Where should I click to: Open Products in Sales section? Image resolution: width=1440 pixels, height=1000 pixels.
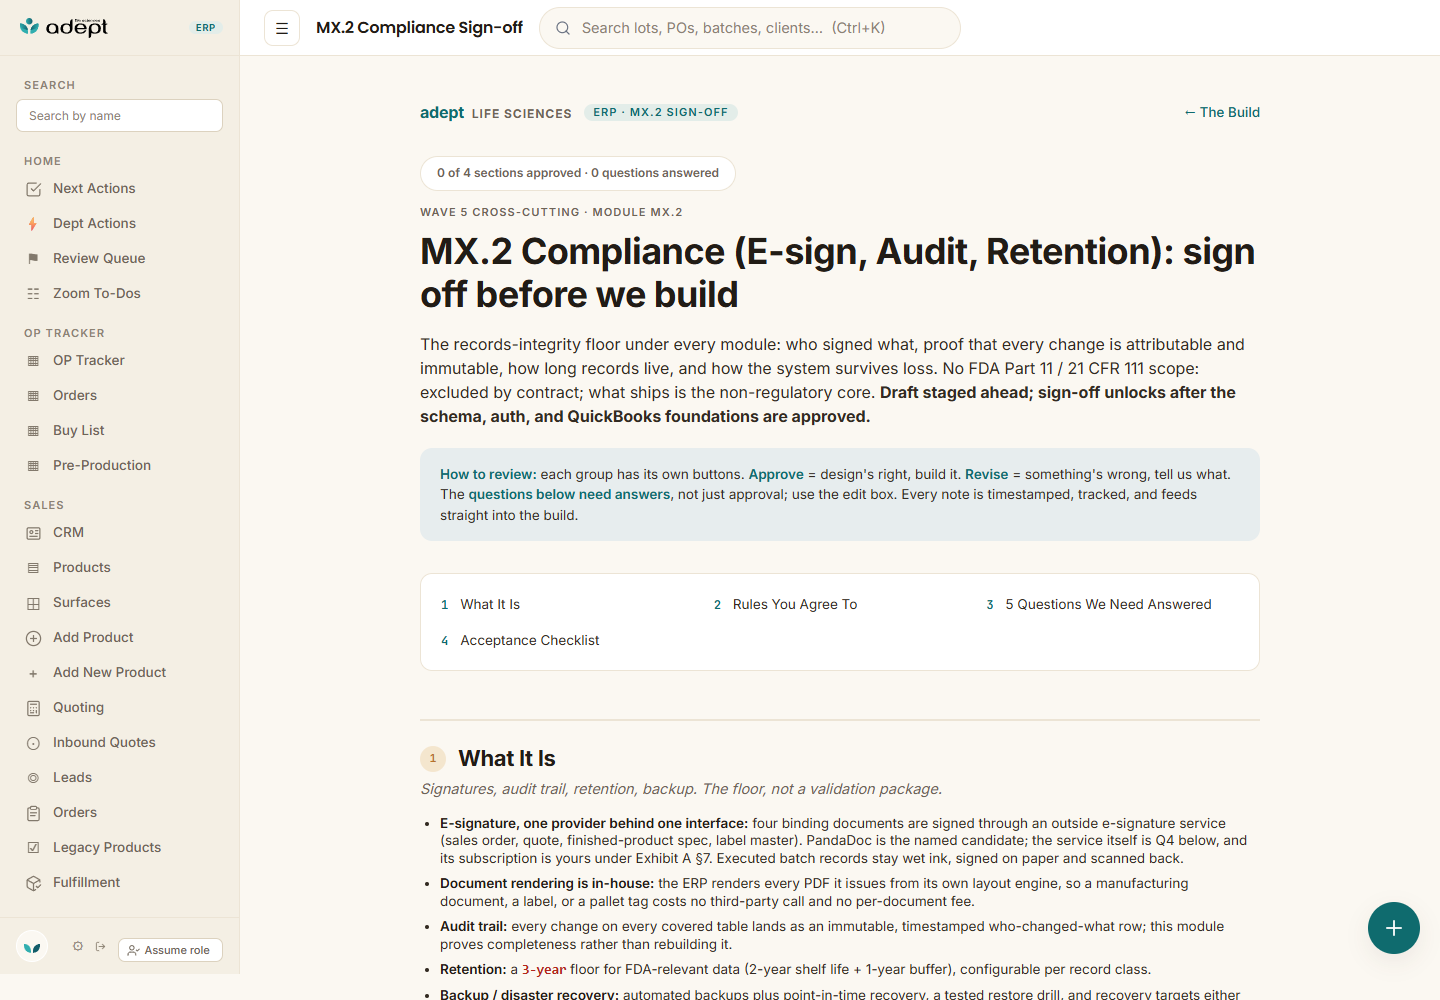[120, 567]
